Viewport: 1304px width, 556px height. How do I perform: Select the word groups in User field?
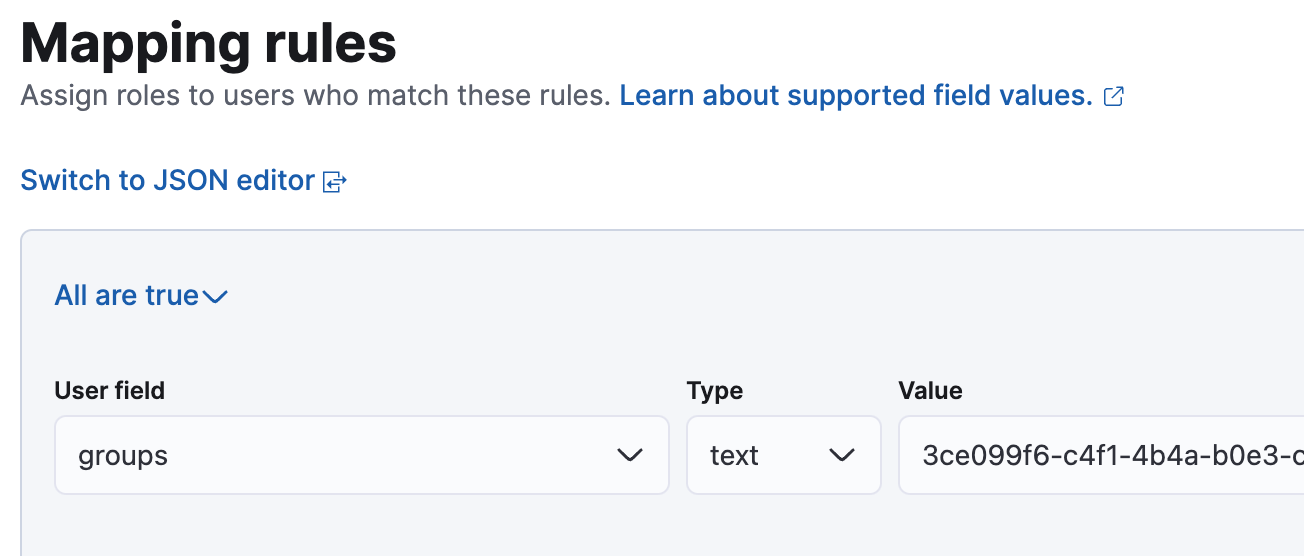pos(123,456)
